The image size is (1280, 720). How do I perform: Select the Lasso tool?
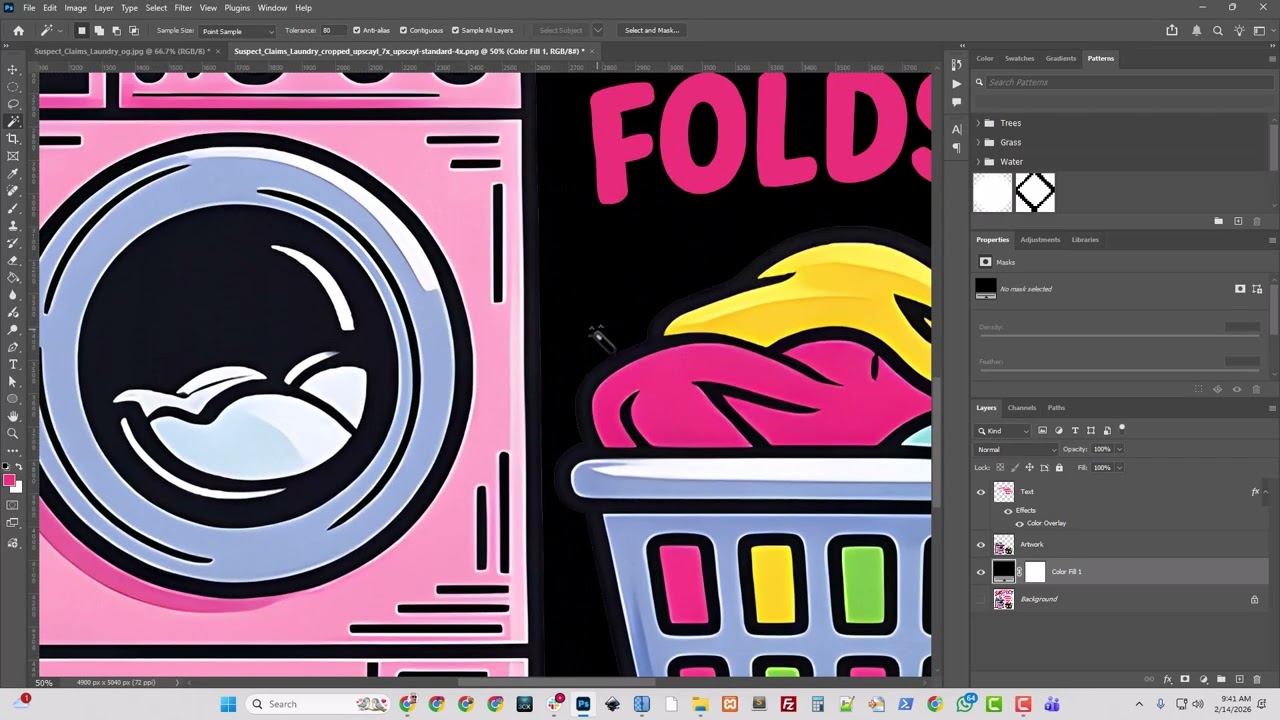pyautogui.click(x=13, y=104)
